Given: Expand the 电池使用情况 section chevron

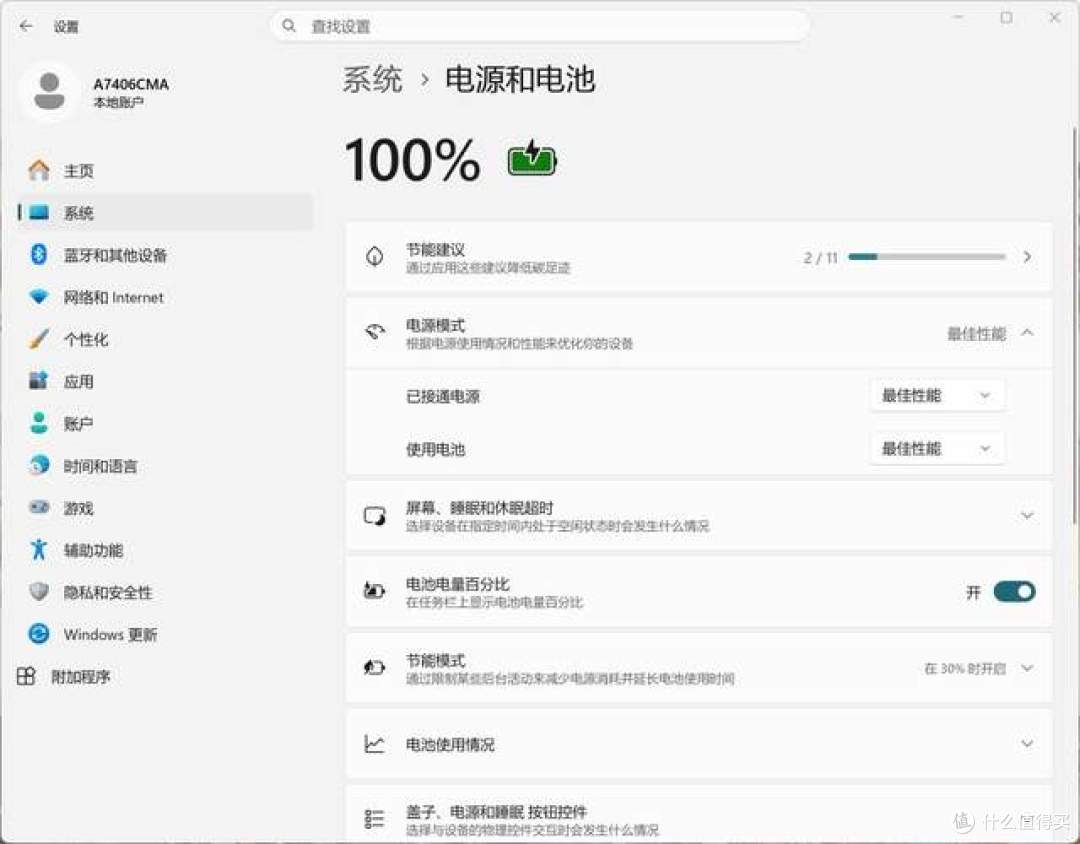Looking at the screenshot, I should click(x=1027, y=743).
